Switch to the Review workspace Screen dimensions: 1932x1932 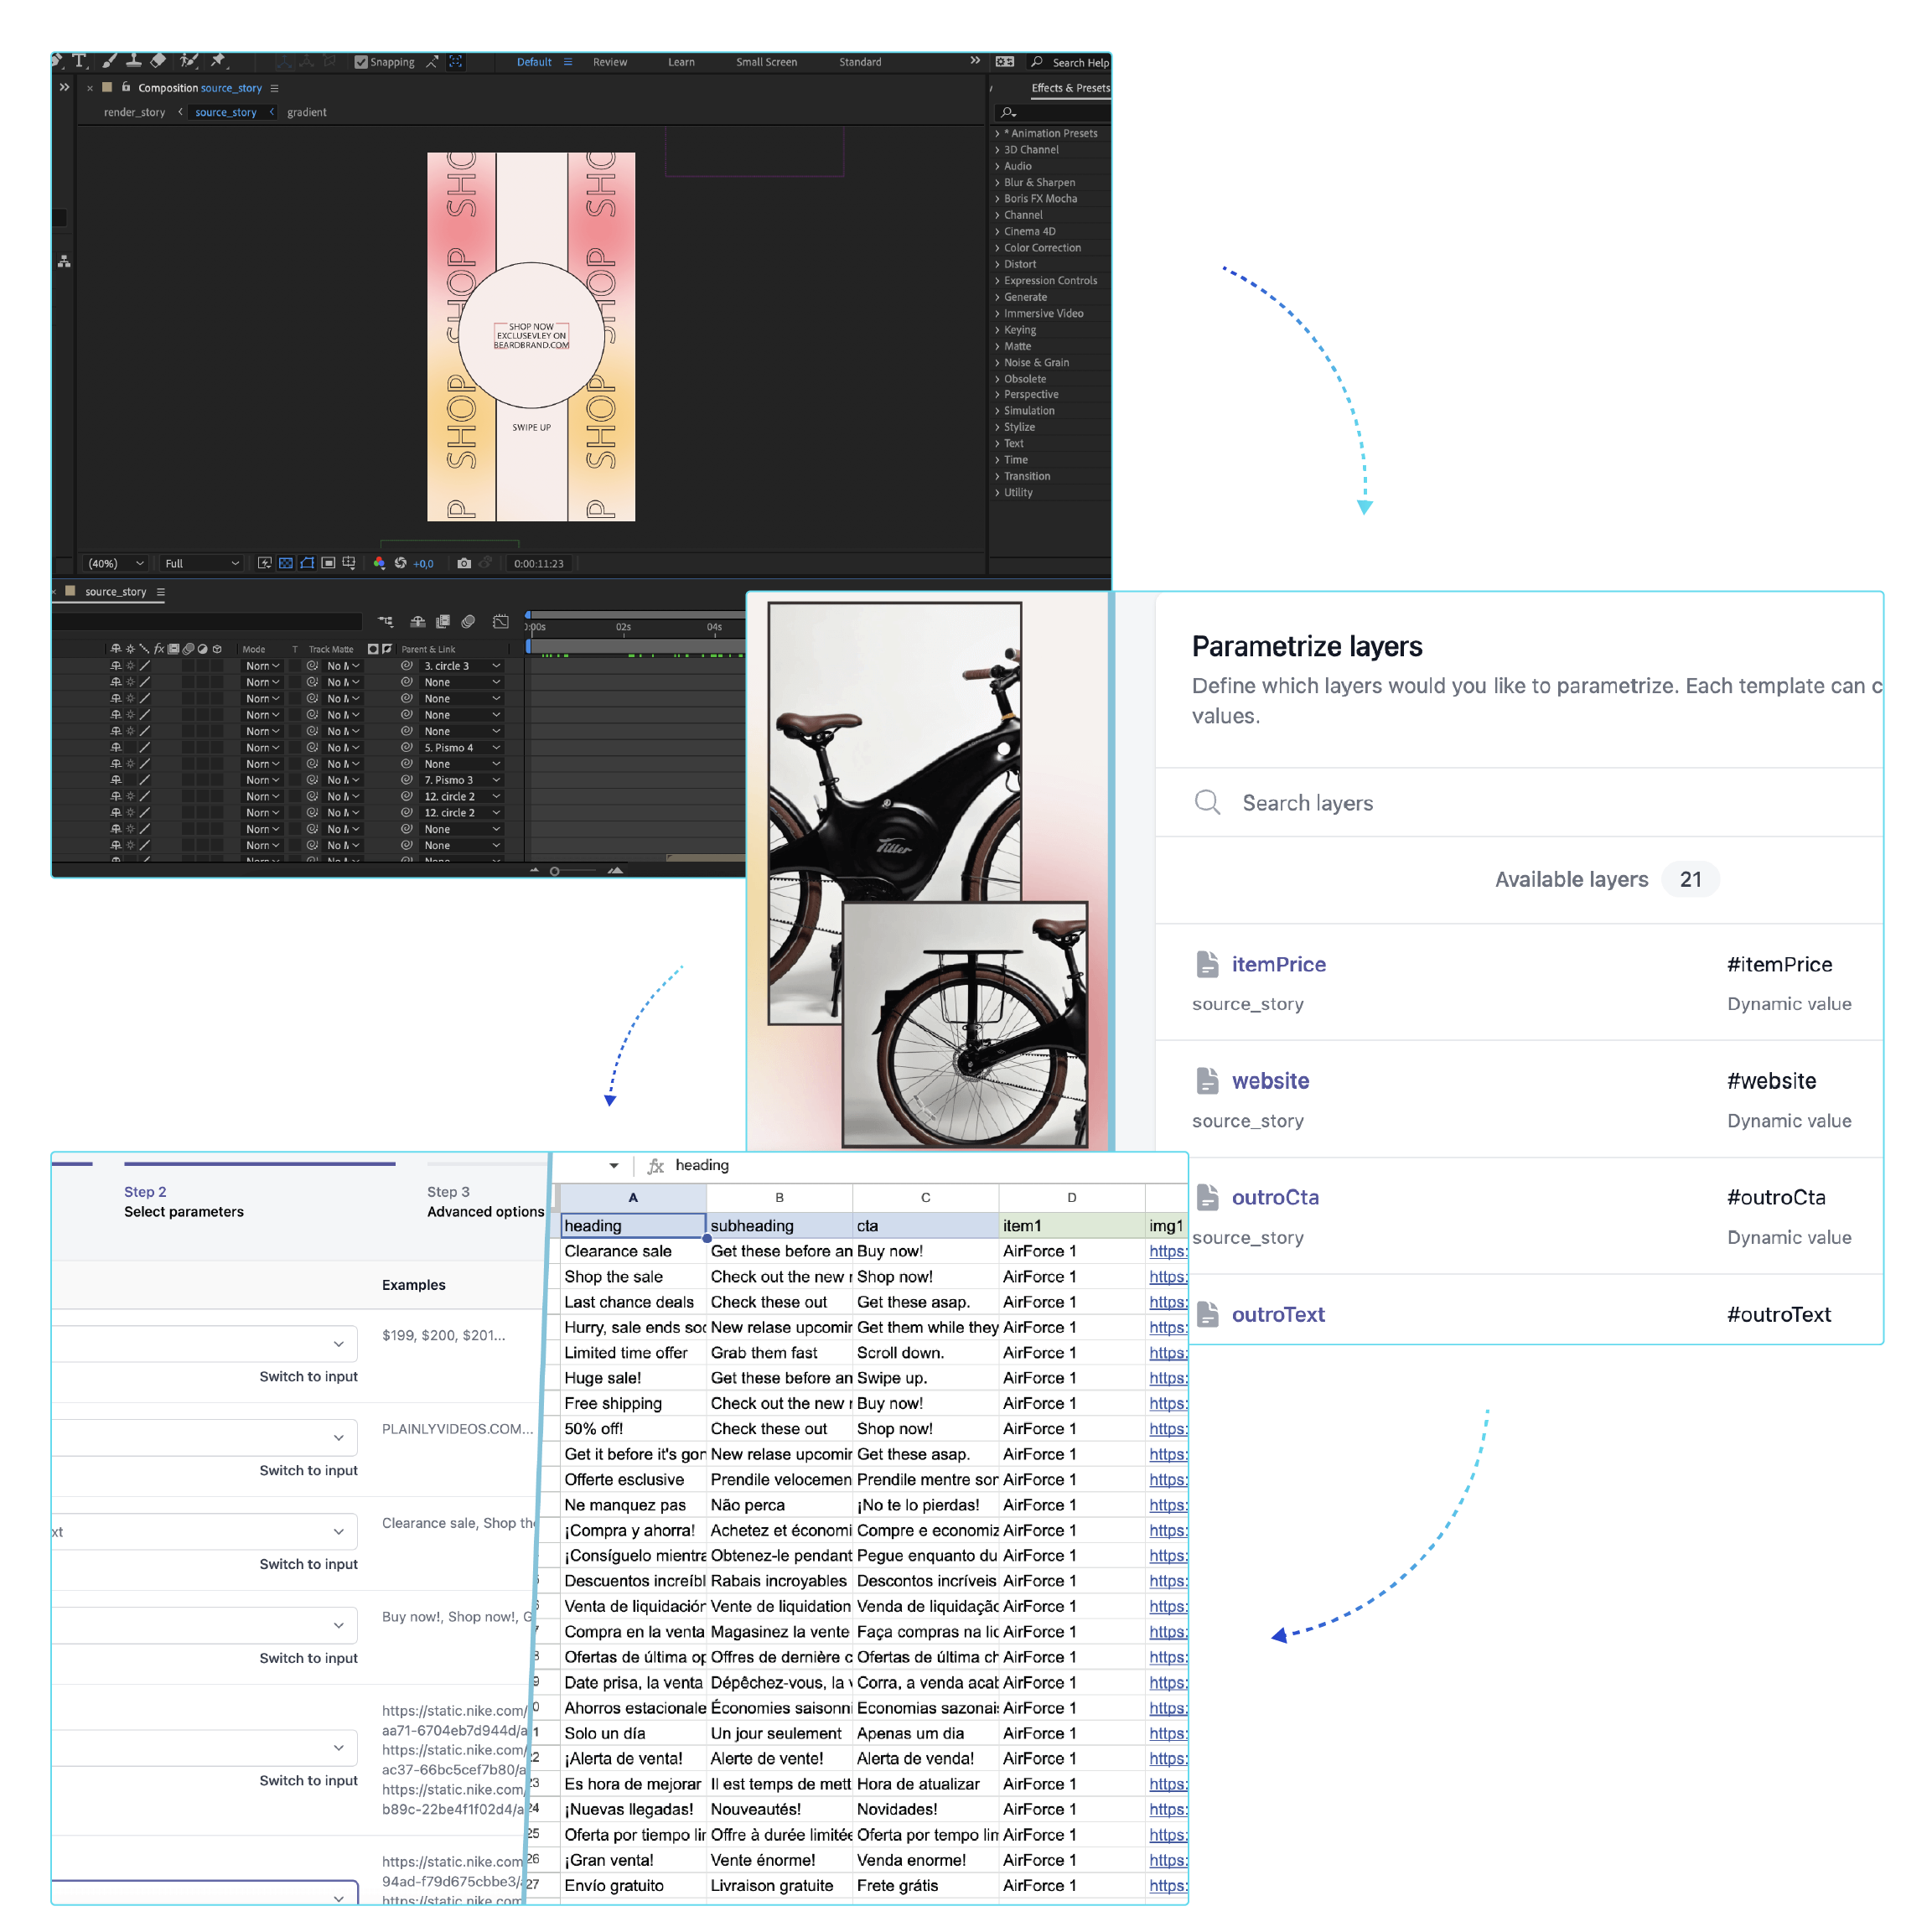609,62
